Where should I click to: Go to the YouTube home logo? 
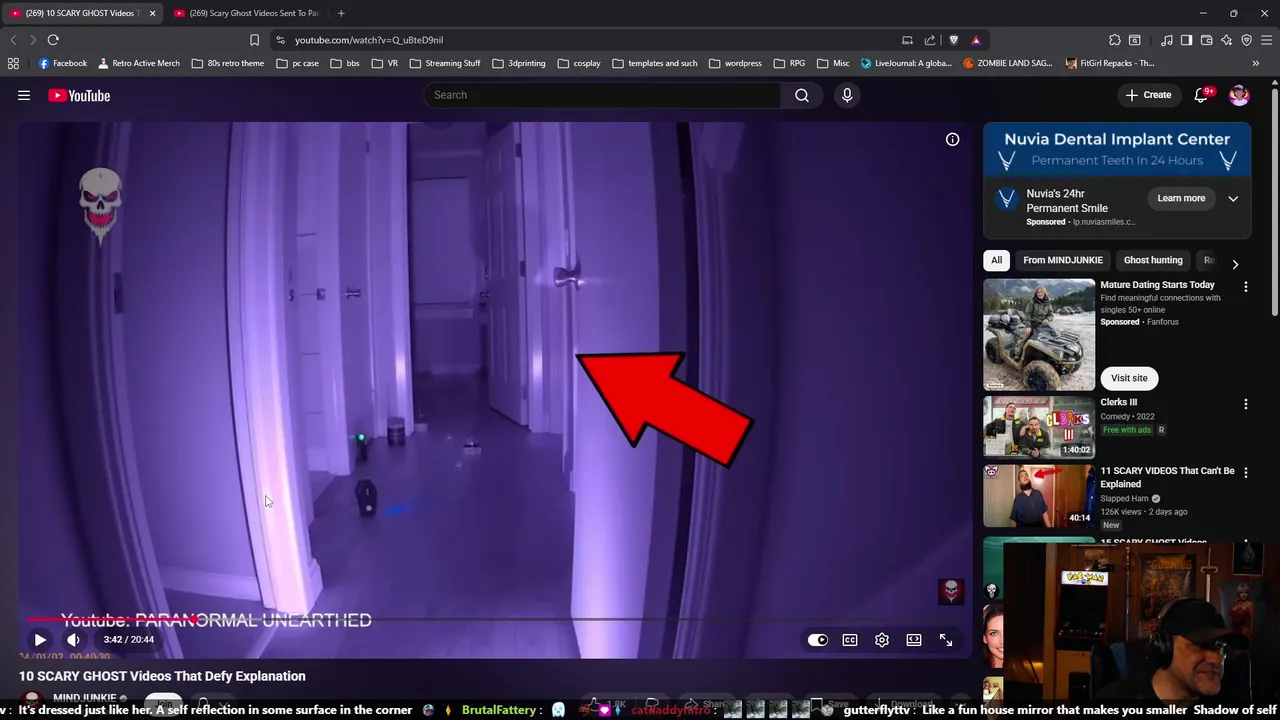tap(79, 95)
